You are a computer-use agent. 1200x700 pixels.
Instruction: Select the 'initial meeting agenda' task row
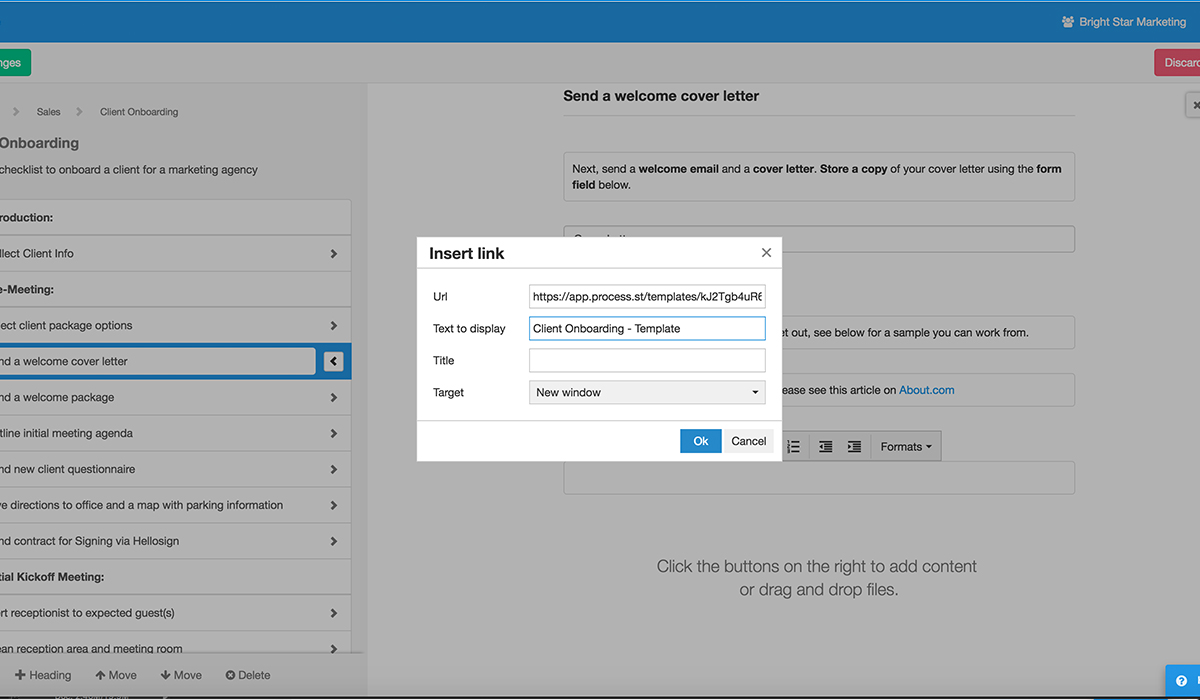click(x=175, y=434)
